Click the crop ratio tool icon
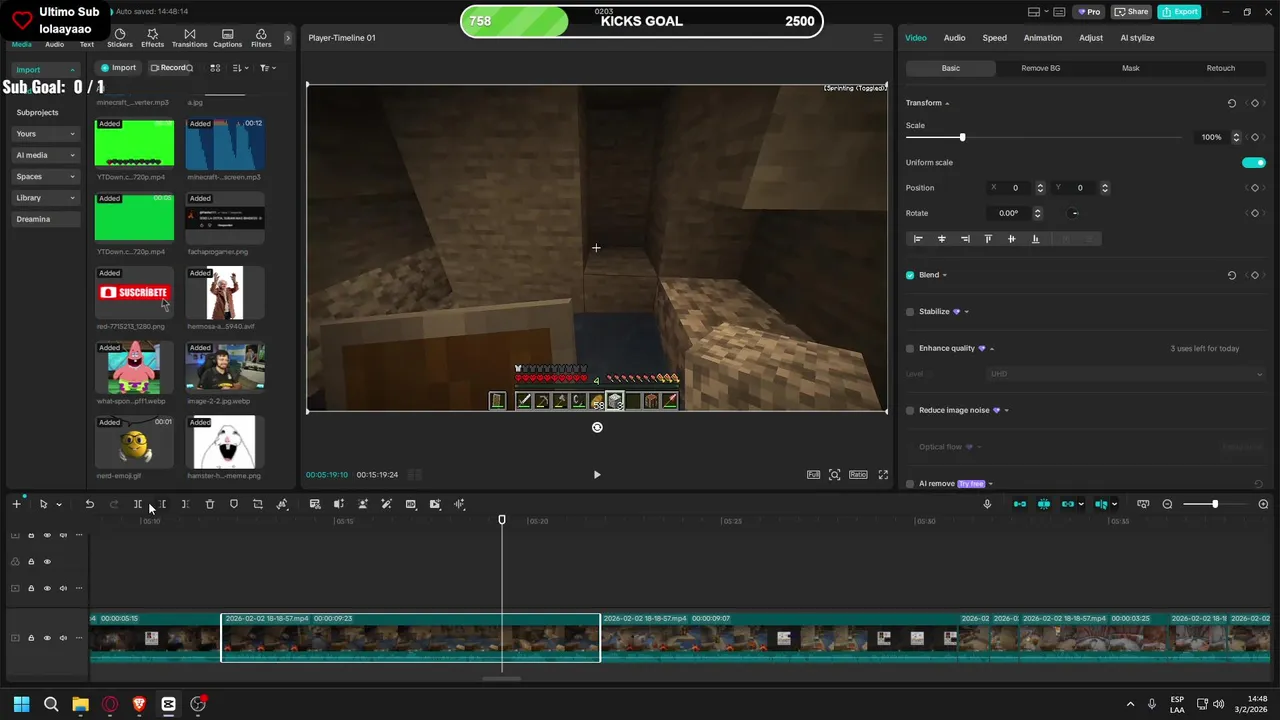 [x=258, y=504]
